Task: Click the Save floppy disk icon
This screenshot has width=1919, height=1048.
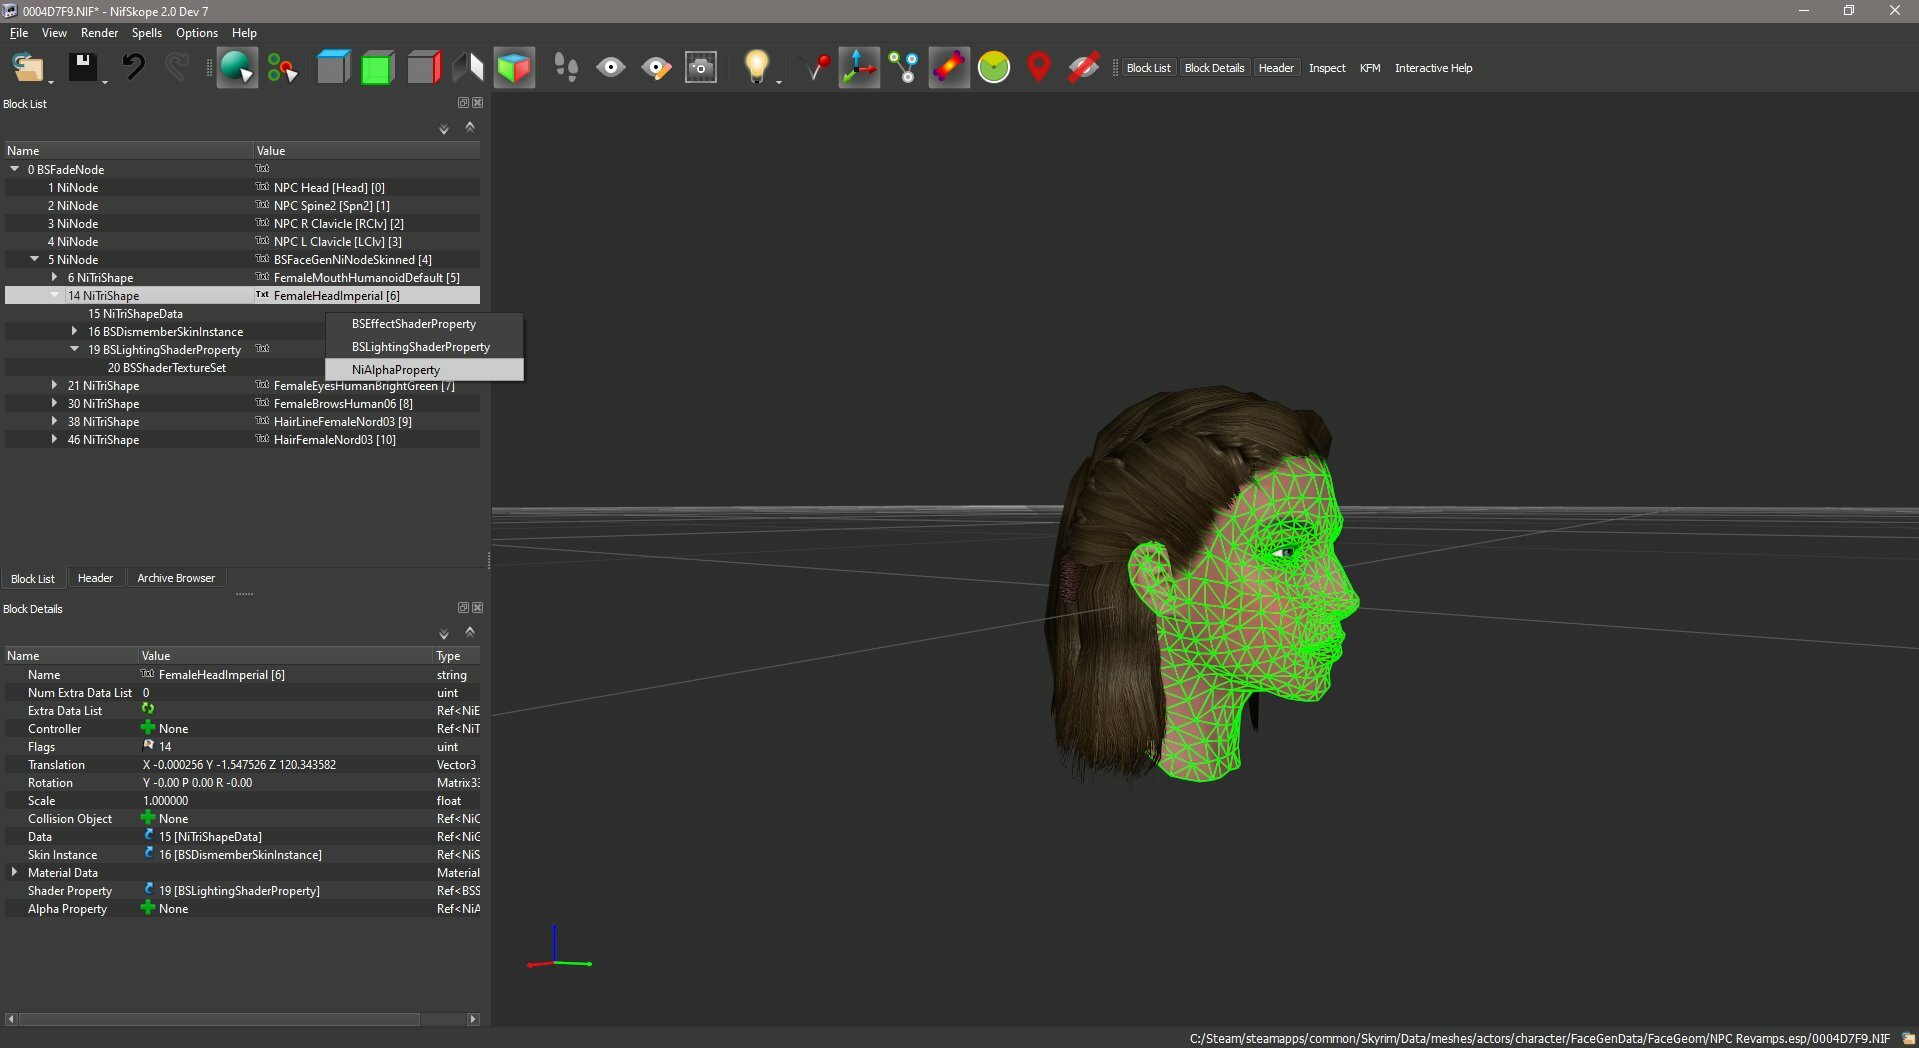Action: [83, 68]
